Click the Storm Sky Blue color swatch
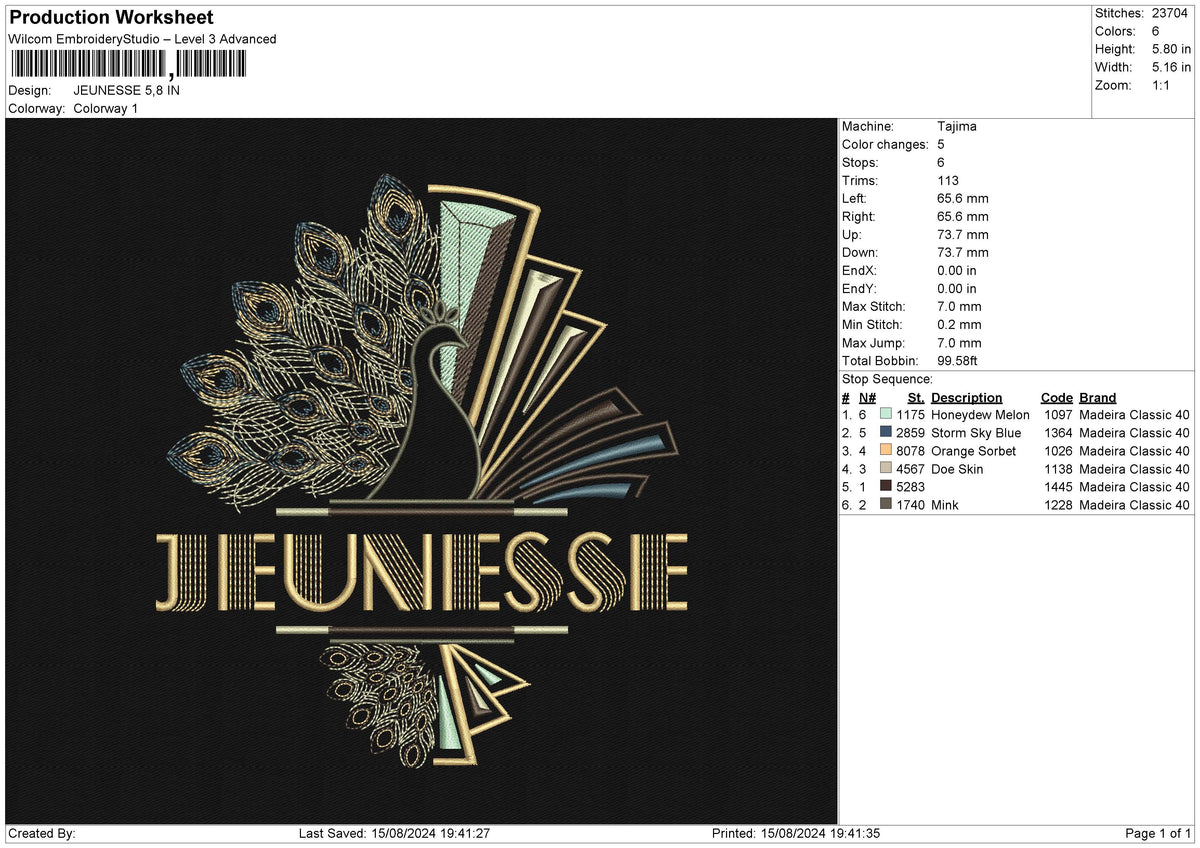This screenshot has height=848, width=1200. [x=885, y=432]
